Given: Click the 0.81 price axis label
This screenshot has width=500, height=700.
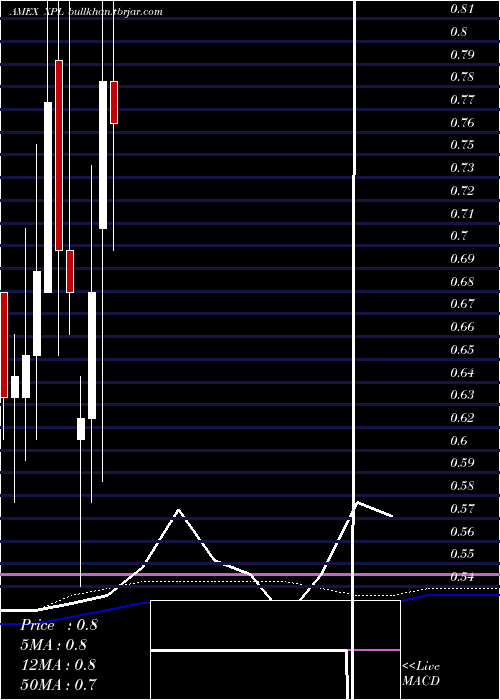Looking at the screenshot, I should (462, 8).
